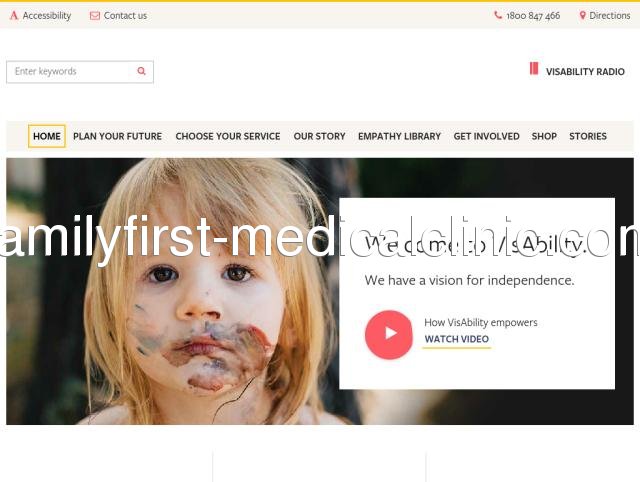
Task: Click the child's hero banner image
Action: pos(173,291)
